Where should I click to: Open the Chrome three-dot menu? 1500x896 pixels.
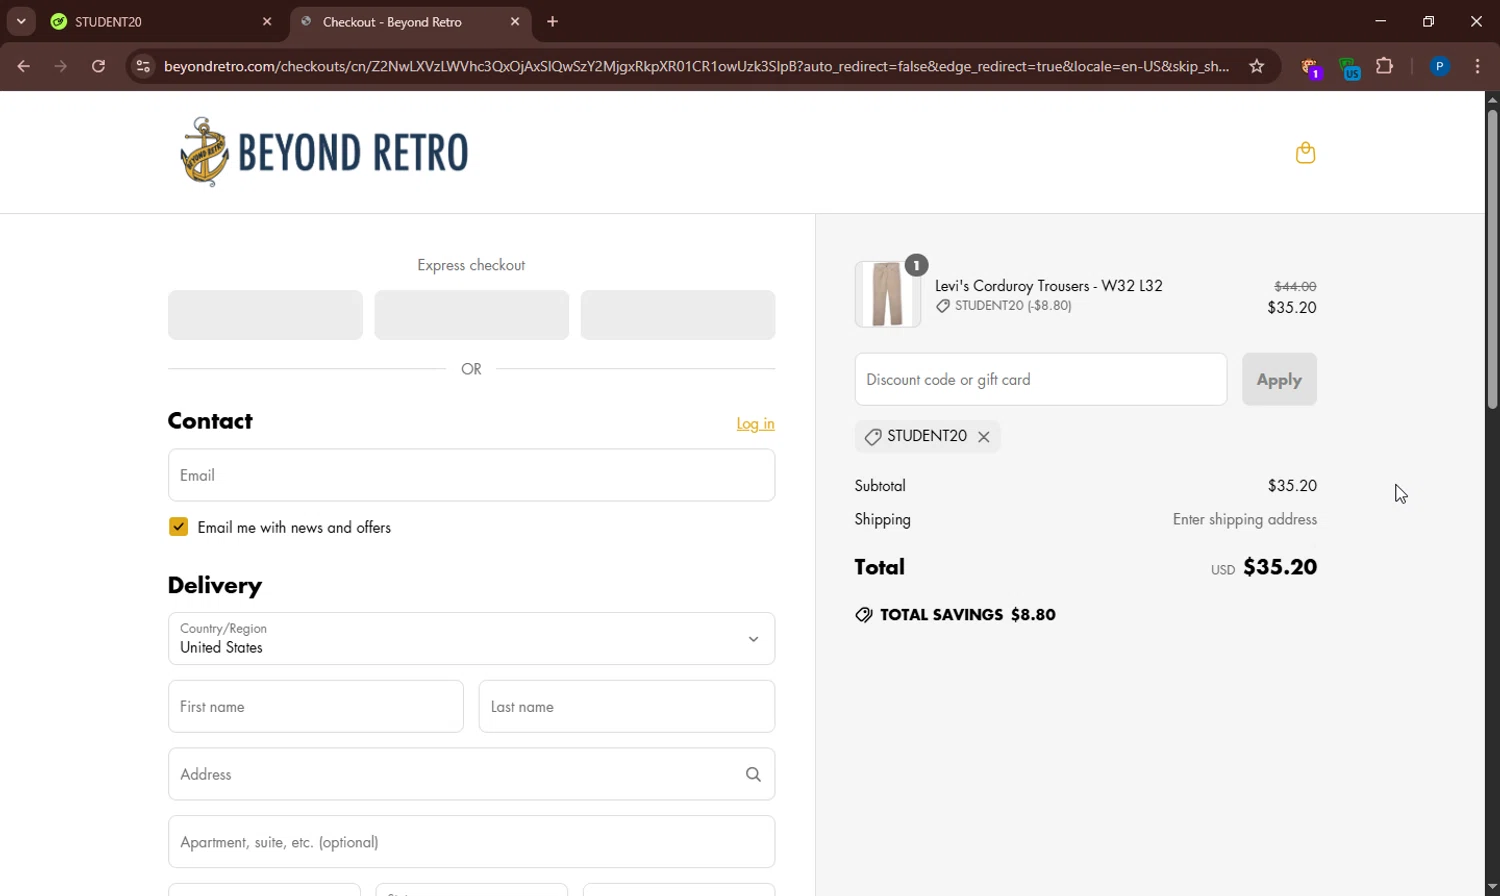click(1478, 66)
